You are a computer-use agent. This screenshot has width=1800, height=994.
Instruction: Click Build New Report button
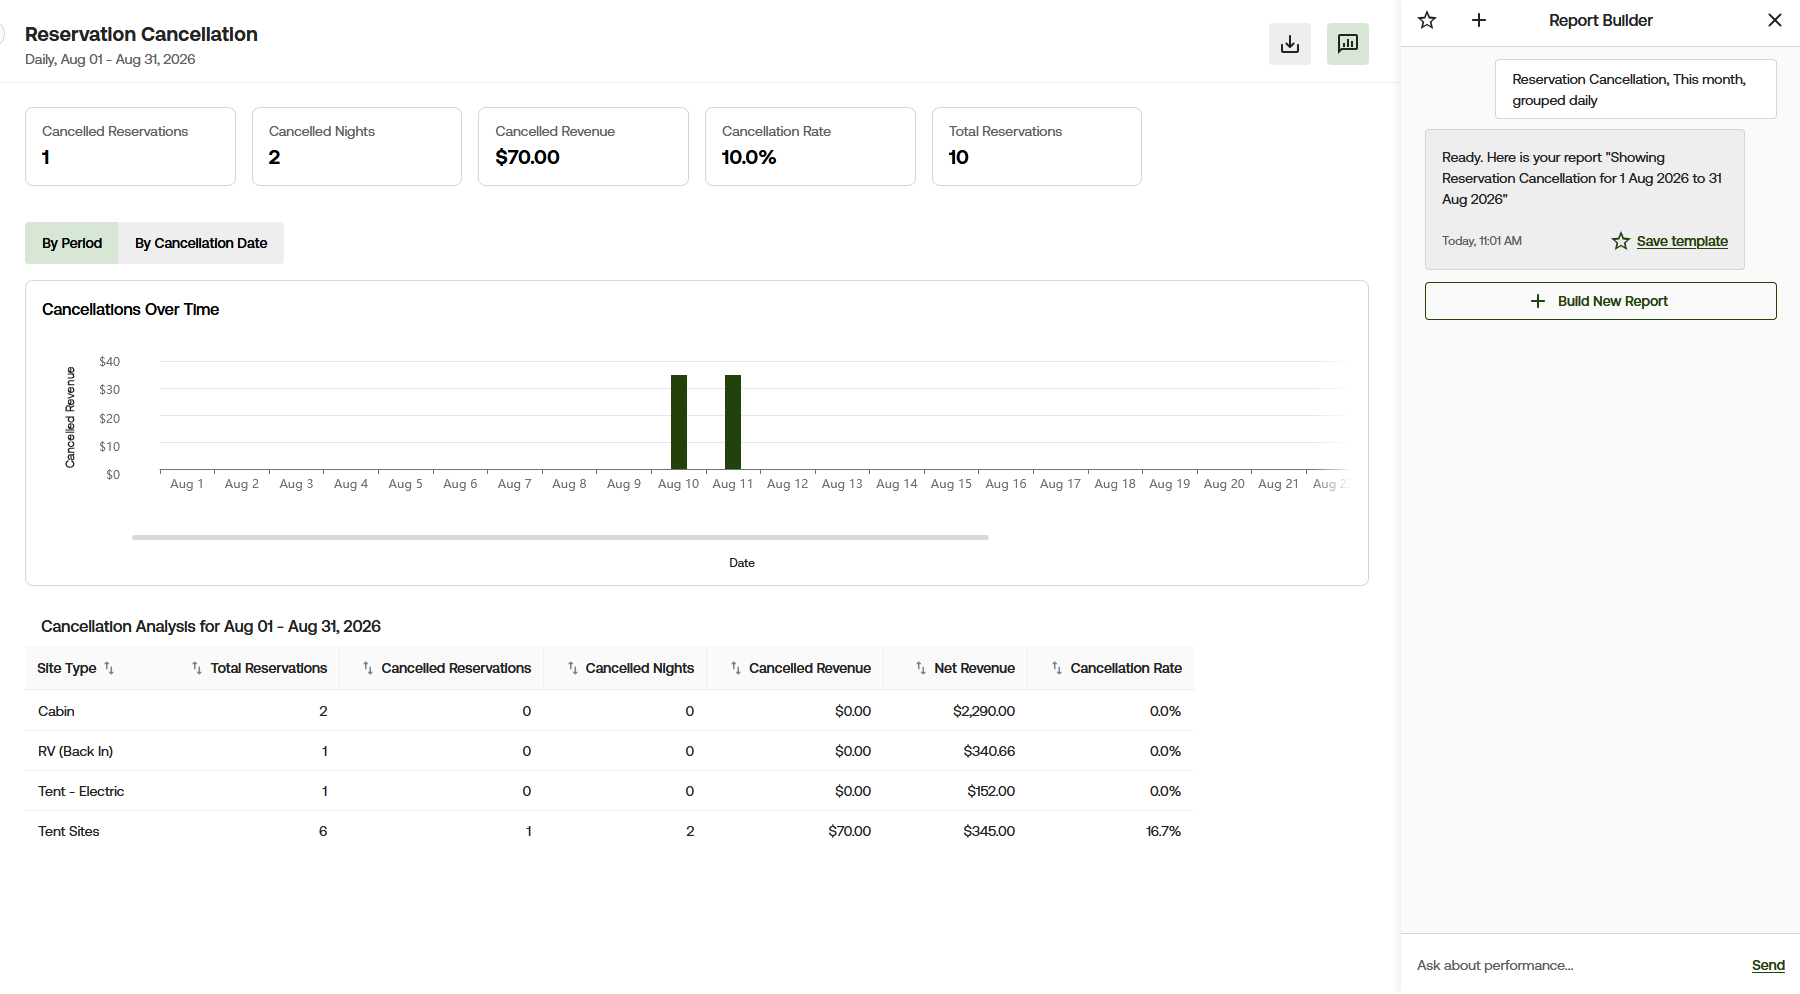pos(1600,301)
